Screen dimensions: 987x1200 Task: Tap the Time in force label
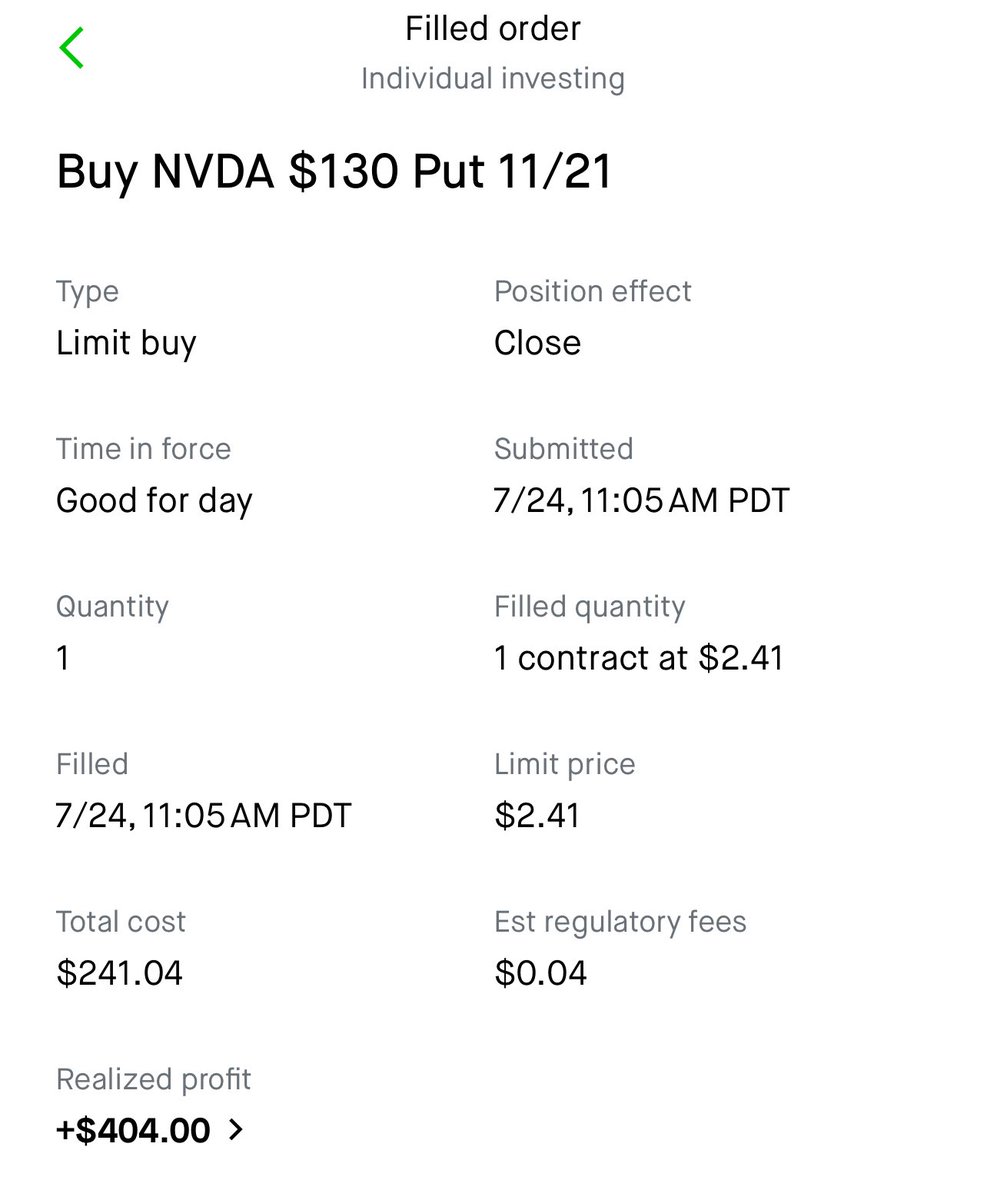[143, 449]
